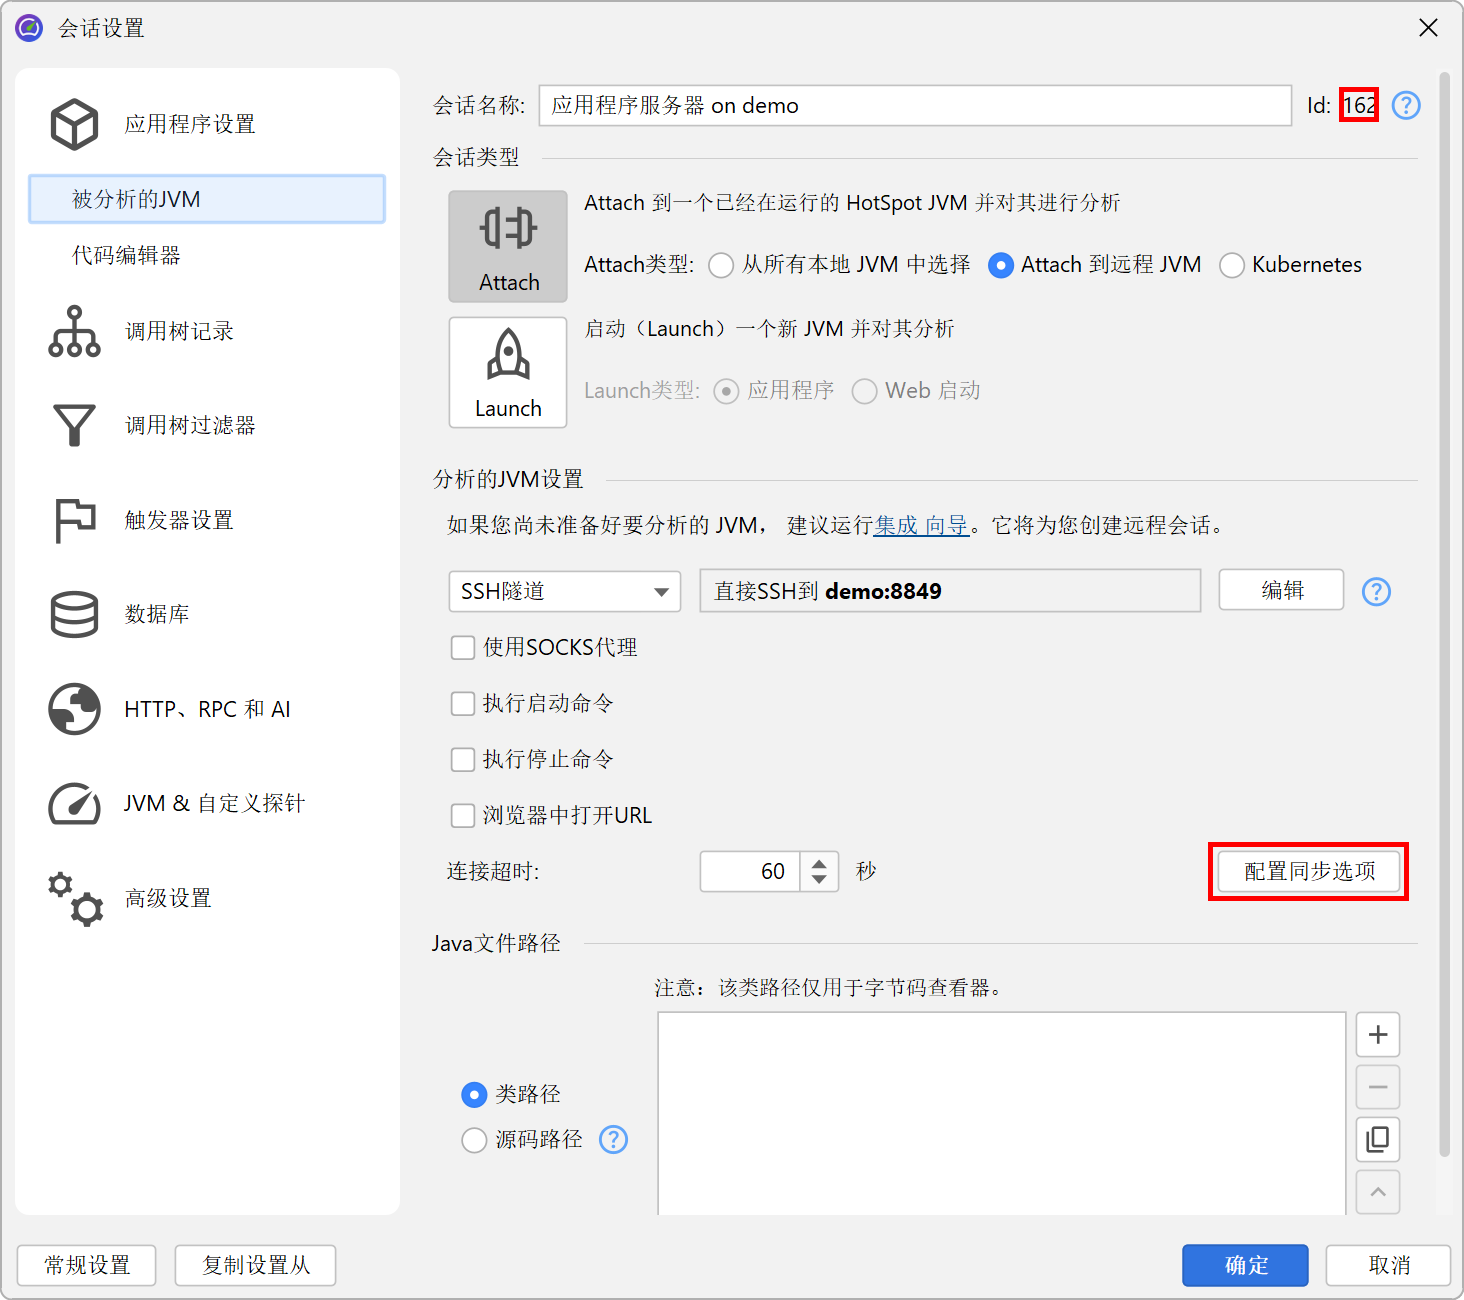Viewport: 1464px width, 1300px height.
Task: Click the 集成 向导 link
Action: tap(921, 525)
